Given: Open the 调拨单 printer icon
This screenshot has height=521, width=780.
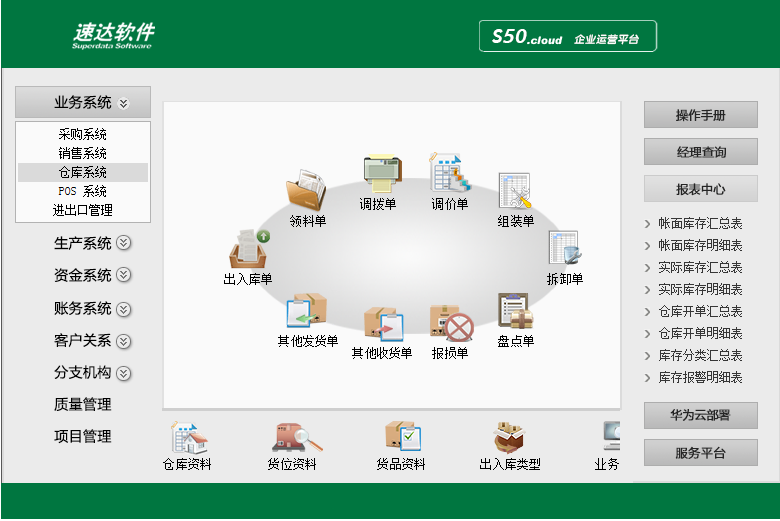Looking at the screenshot, I should [382, 174].
